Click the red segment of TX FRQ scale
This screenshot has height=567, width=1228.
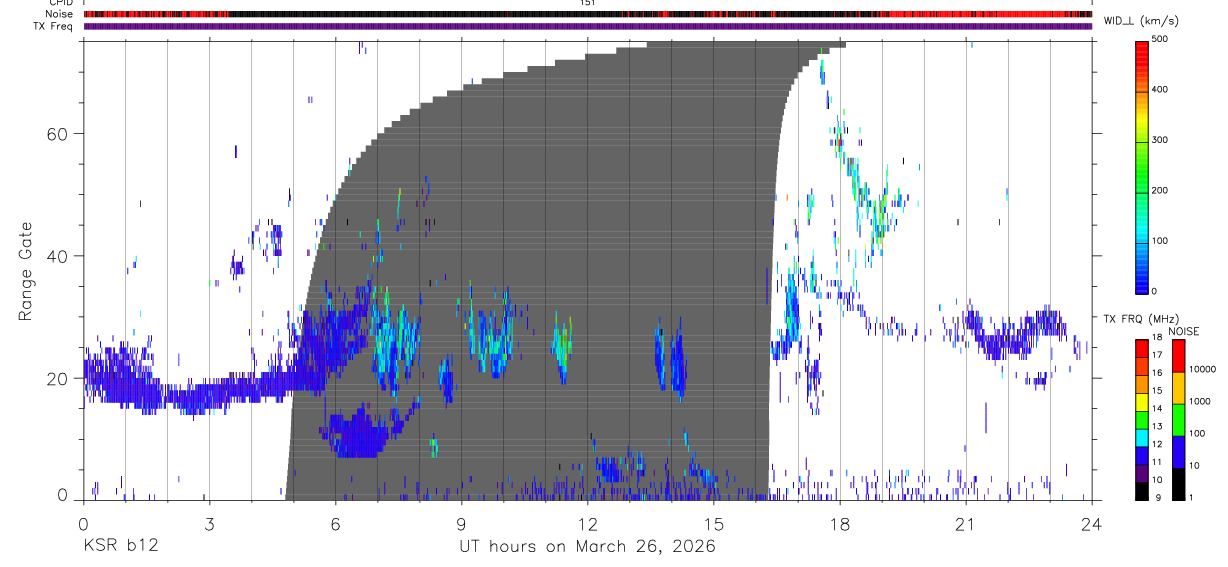[x=1142, y=348]
